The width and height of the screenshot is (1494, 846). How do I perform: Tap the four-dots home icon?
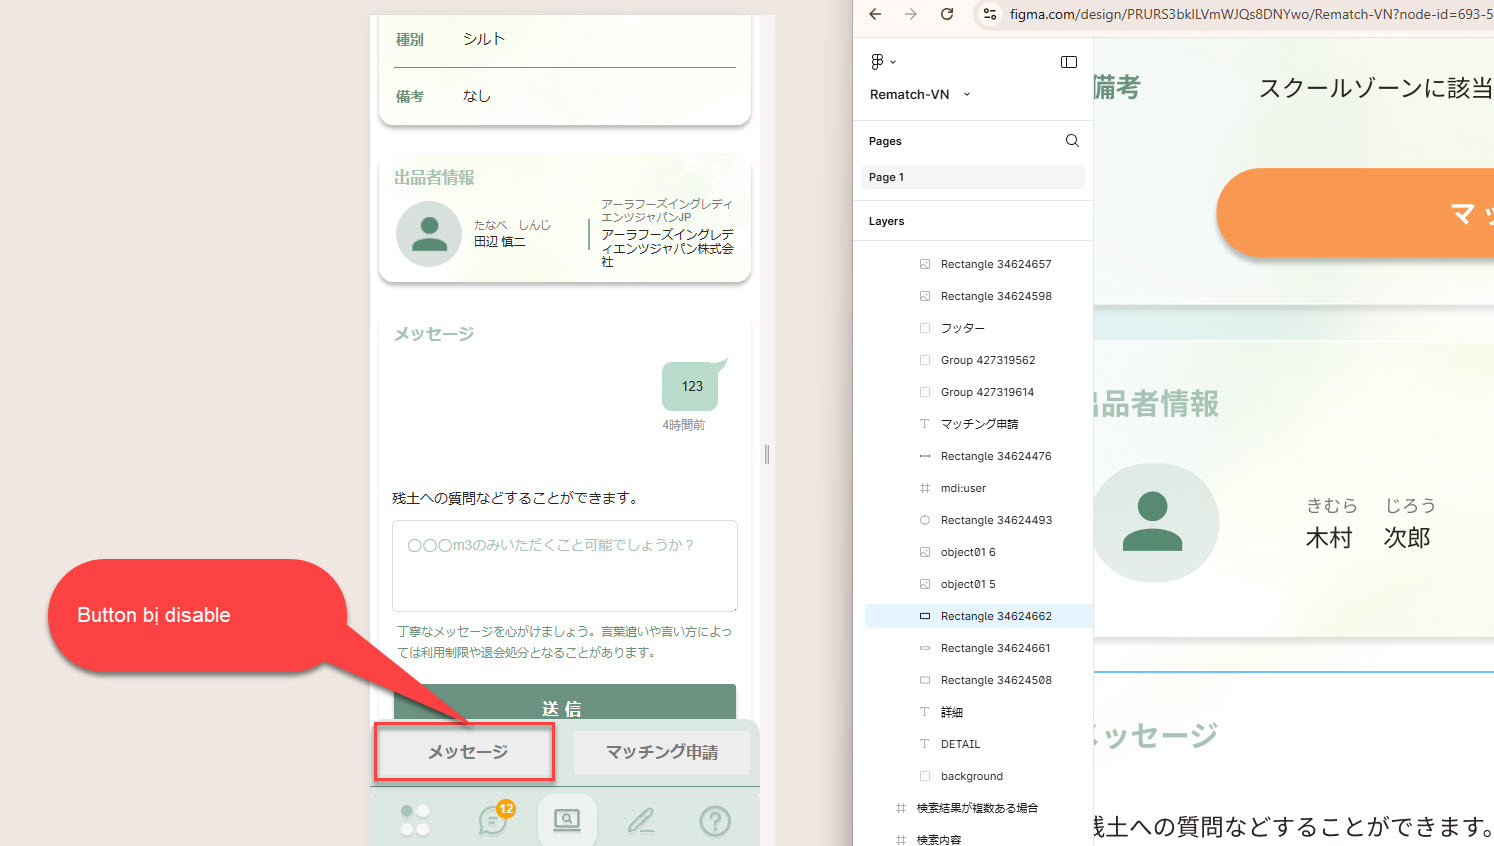pos(415,820)
